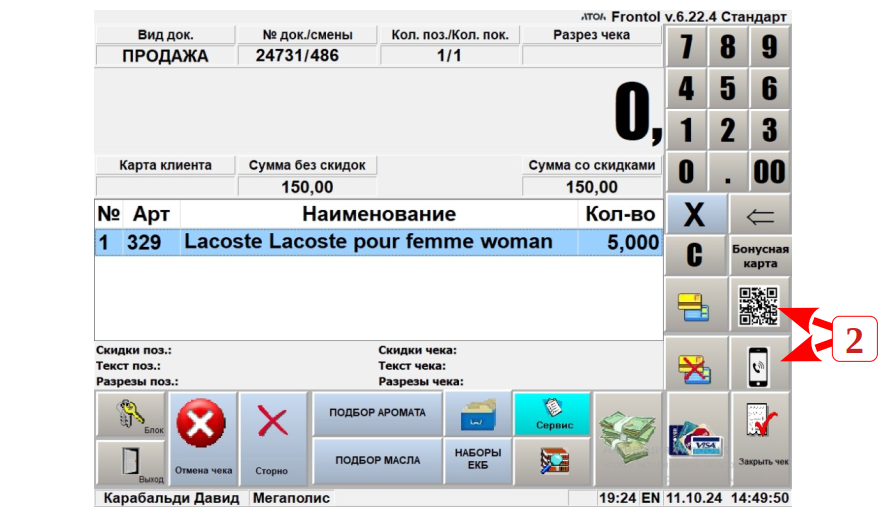Click the Наименование column header

378,214
